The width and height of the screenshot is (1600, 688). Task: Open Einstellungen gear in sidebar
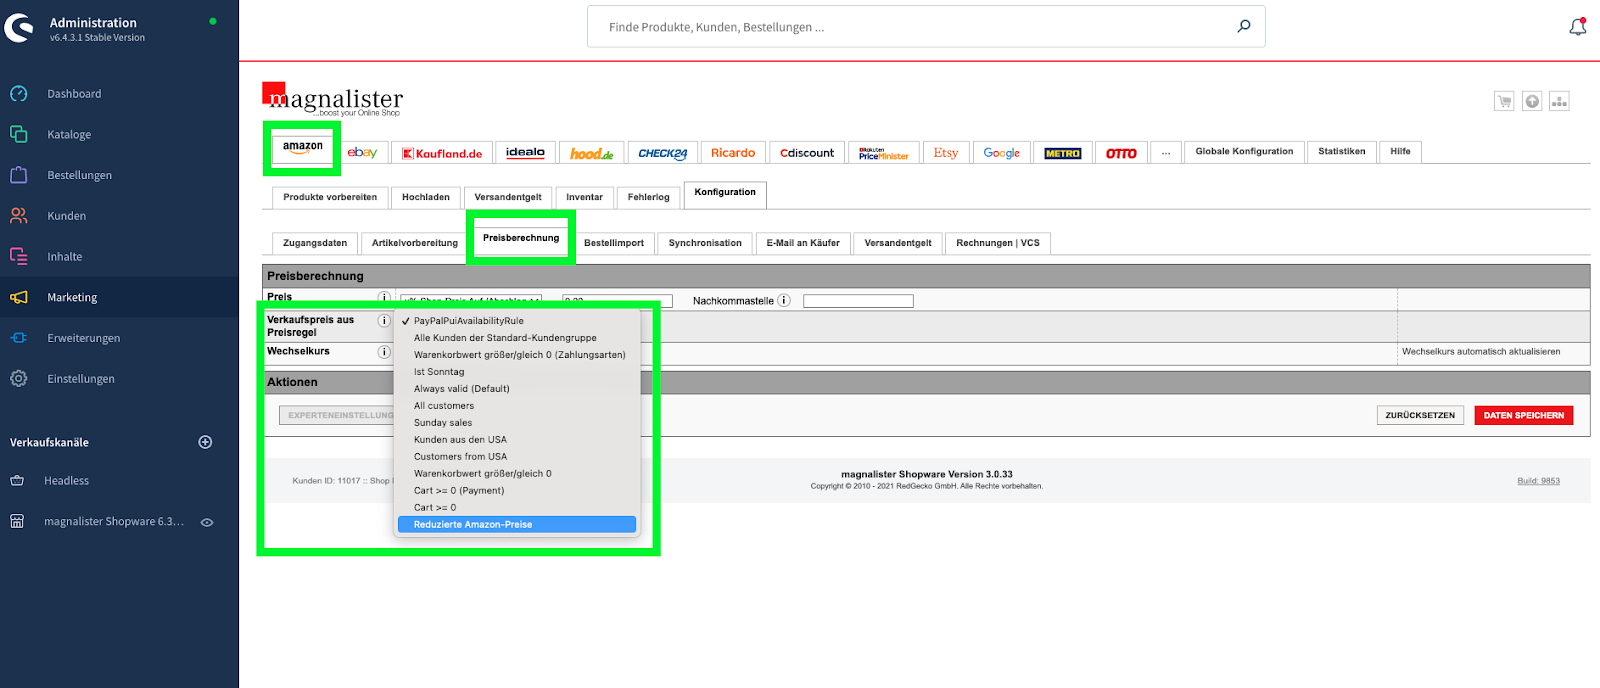tap(18, 378)
